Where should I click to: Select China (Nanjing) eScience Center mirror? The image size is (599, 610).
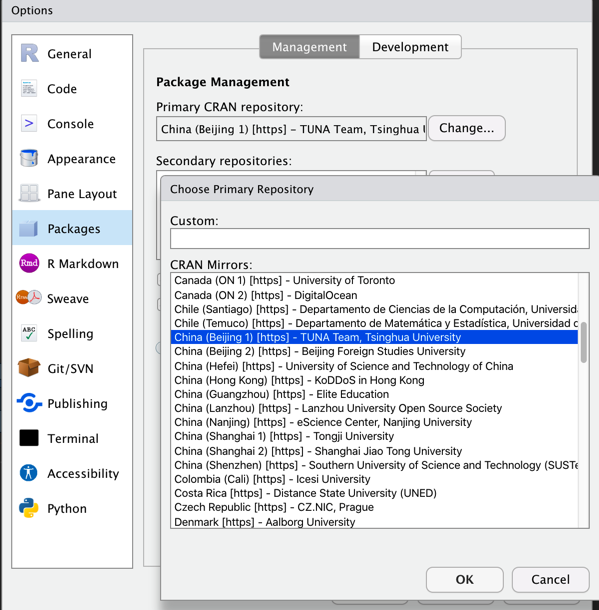click(374, 422)
